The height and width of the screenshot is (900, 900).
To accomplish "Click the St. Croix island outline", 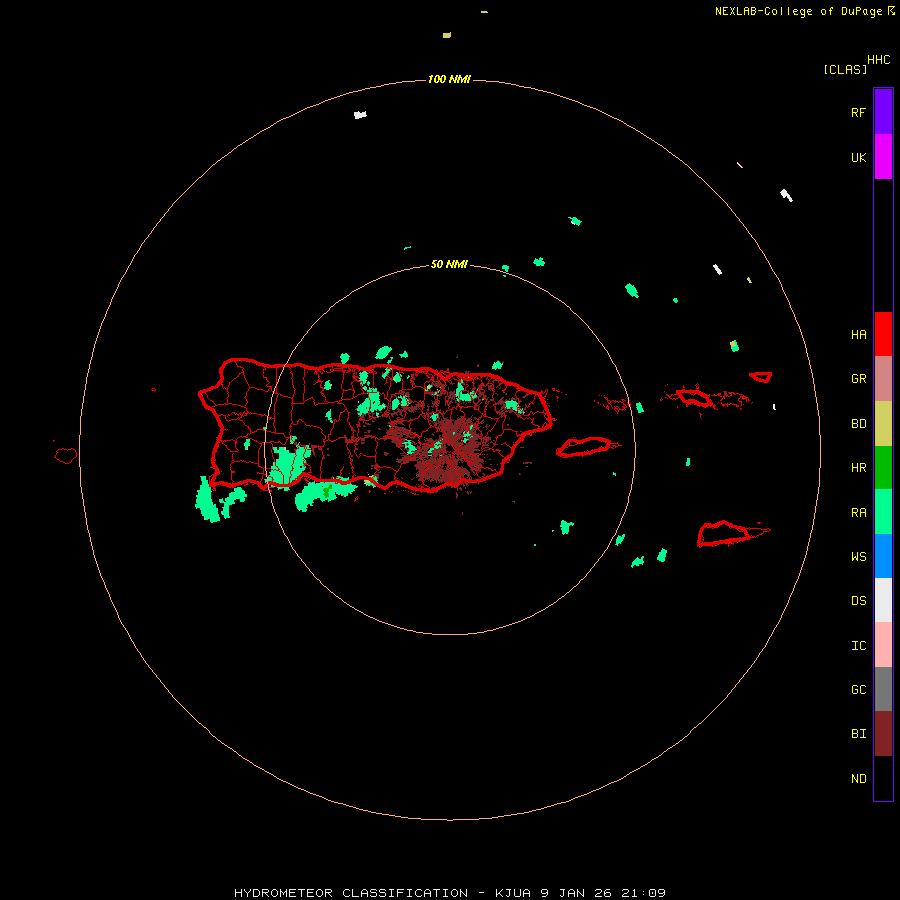I will pos(724,534).
